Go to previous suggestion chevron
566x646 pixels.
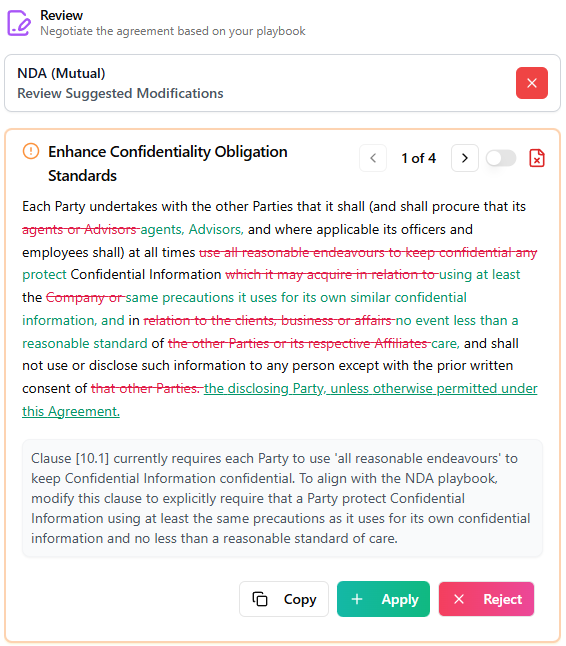tap(373, 158)
